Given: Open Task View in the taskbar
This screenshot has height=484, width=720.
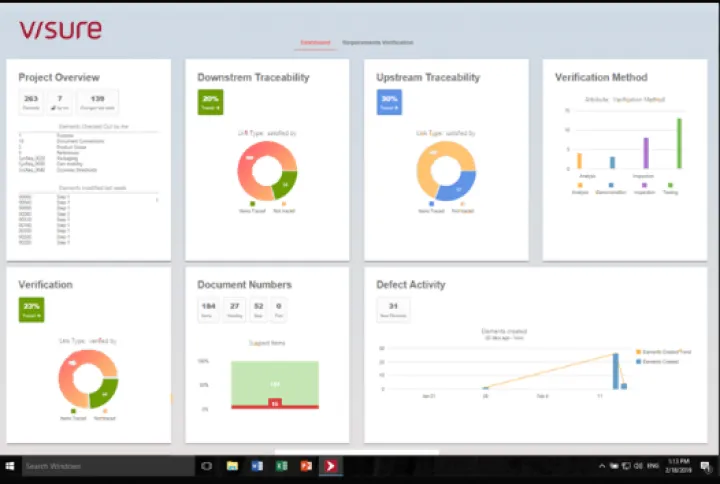Looking at the screenshot, I should [207, 466].
